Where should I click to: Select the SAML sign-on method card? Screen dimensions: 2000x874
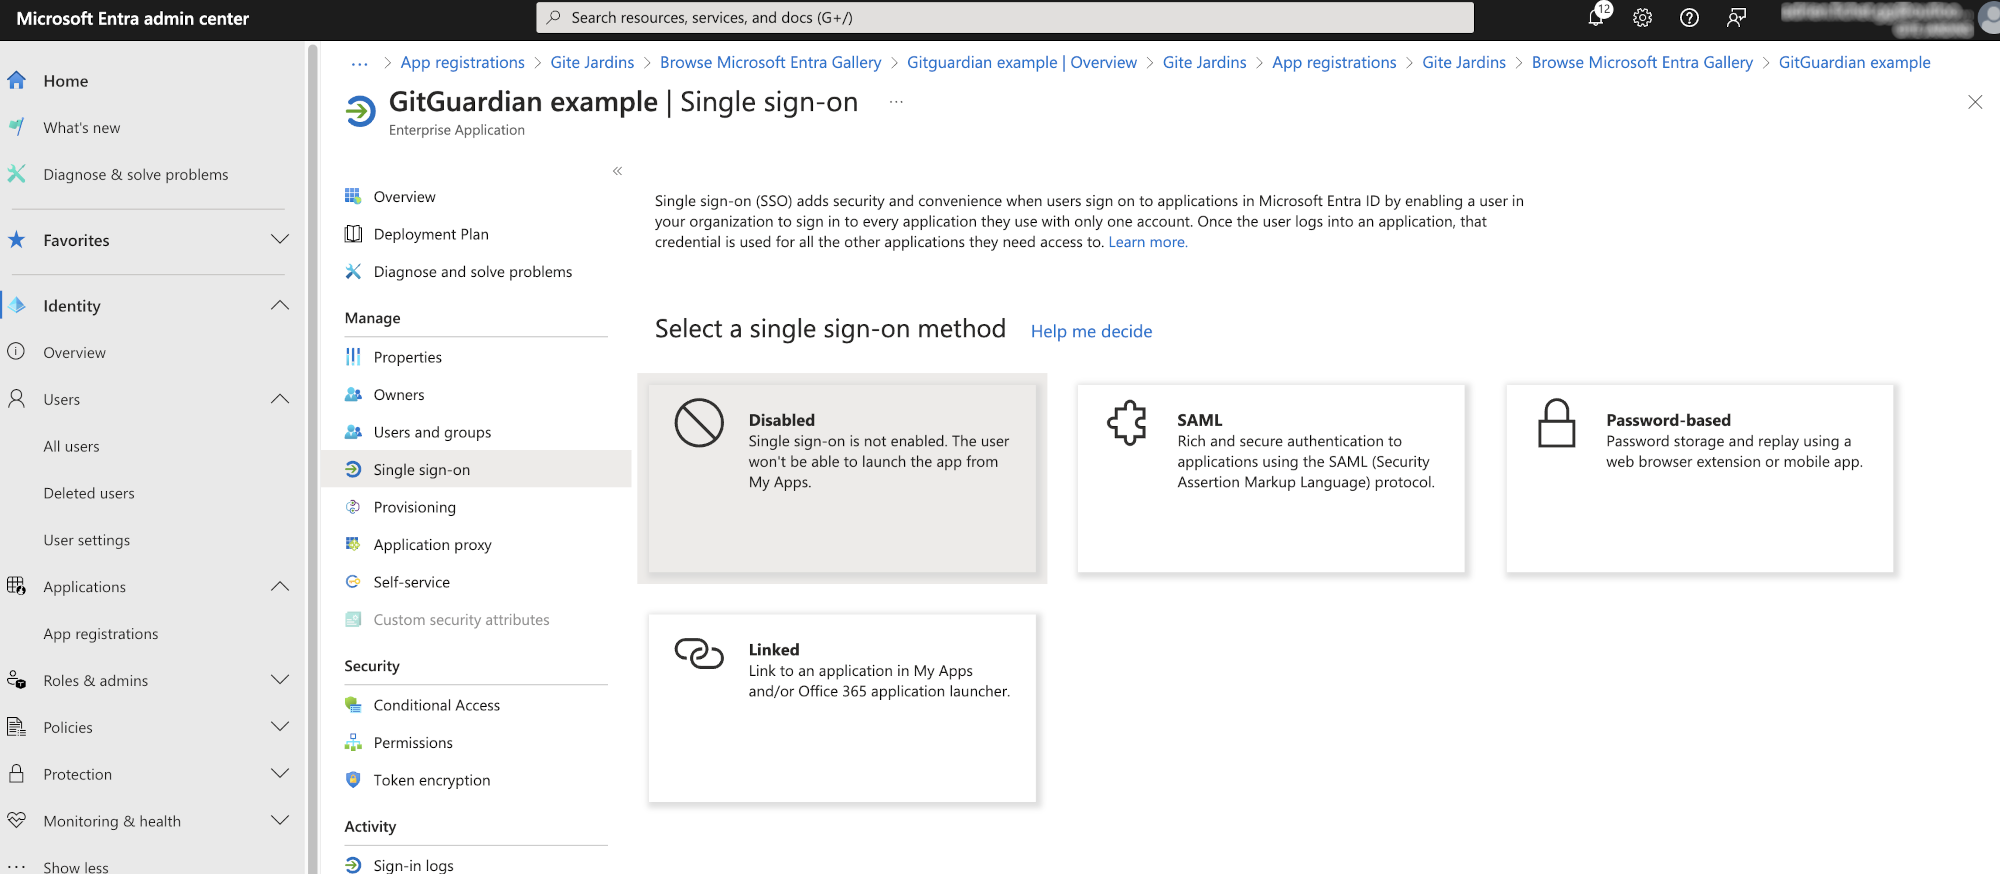(1271, 478)
